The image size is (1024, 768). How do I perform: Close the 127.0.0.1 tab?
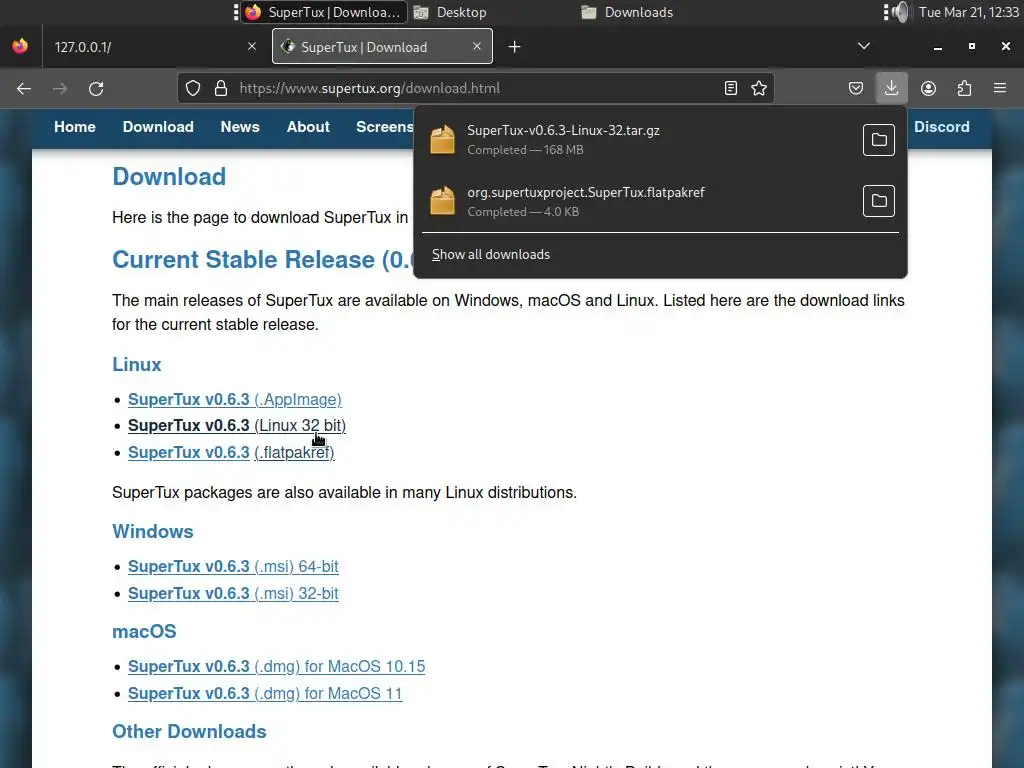(252, 46)
